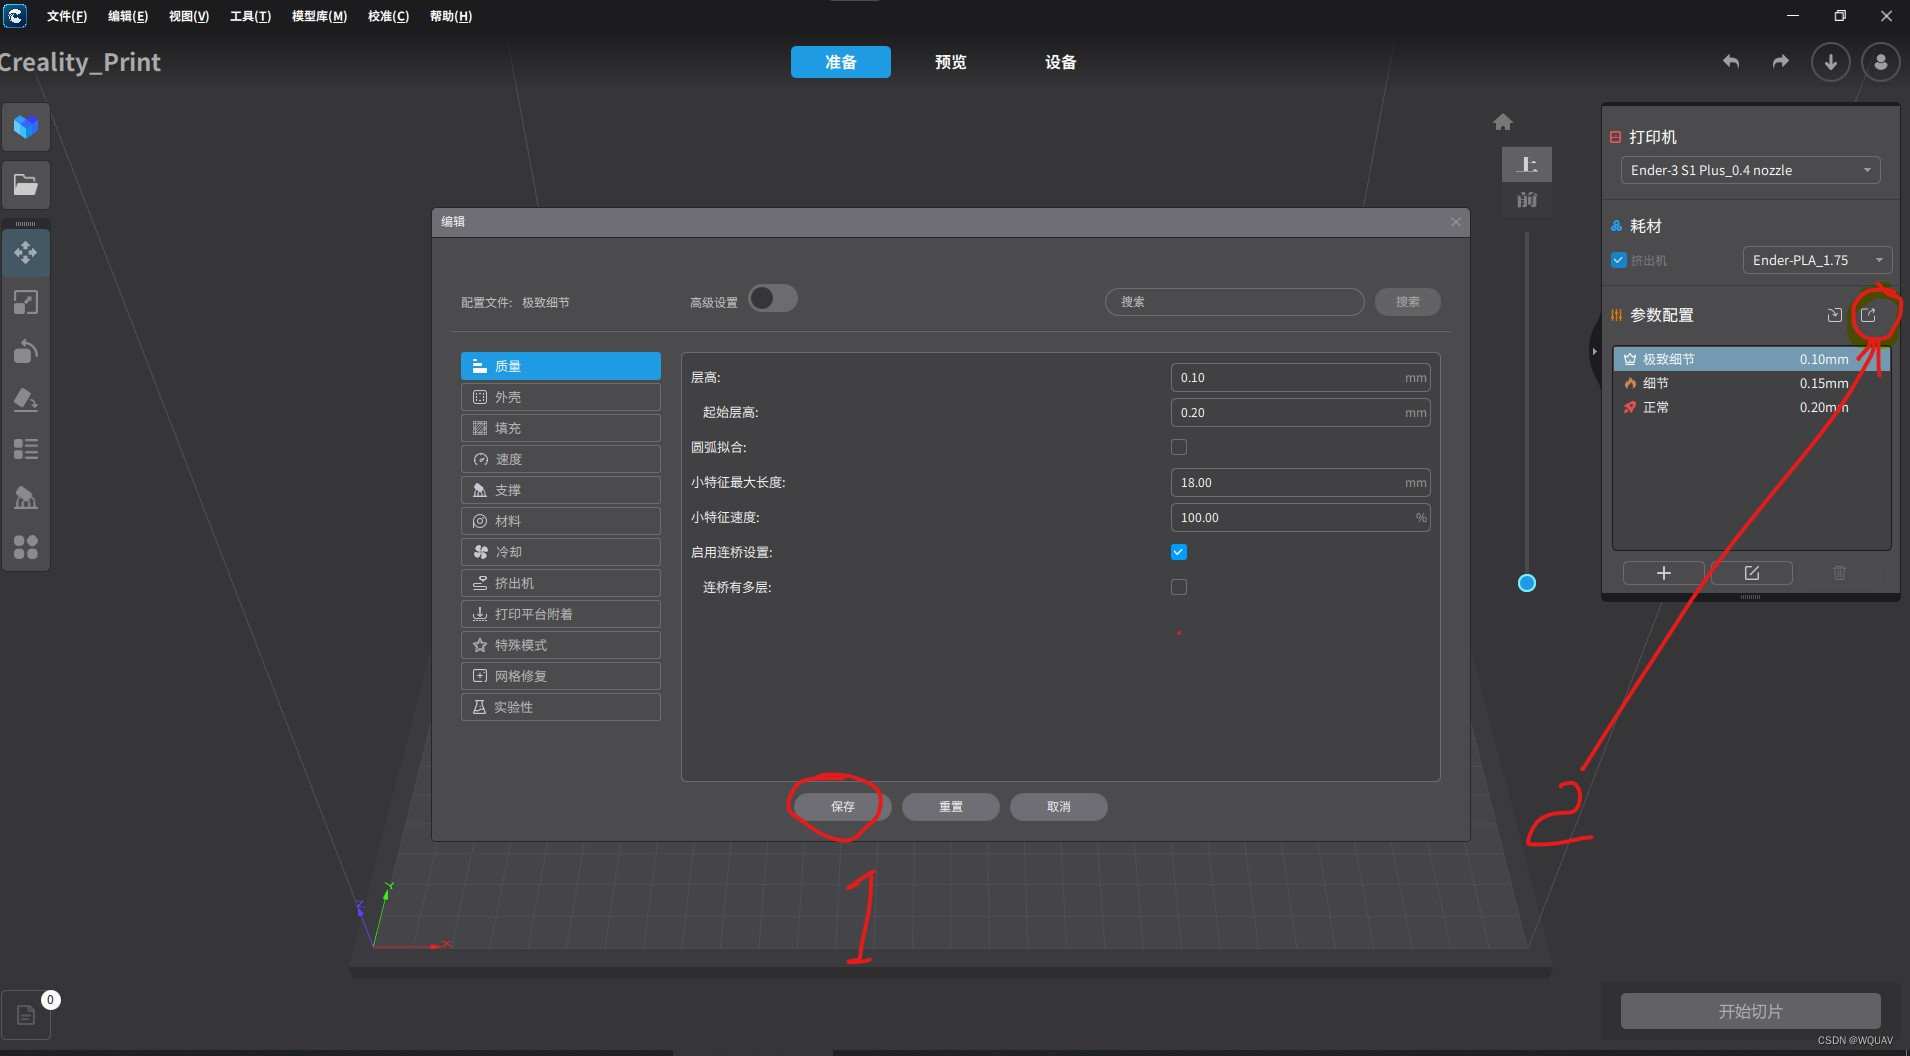Switch to platform view icon below home
1910x1056 pixels.
pos(1527,165)
